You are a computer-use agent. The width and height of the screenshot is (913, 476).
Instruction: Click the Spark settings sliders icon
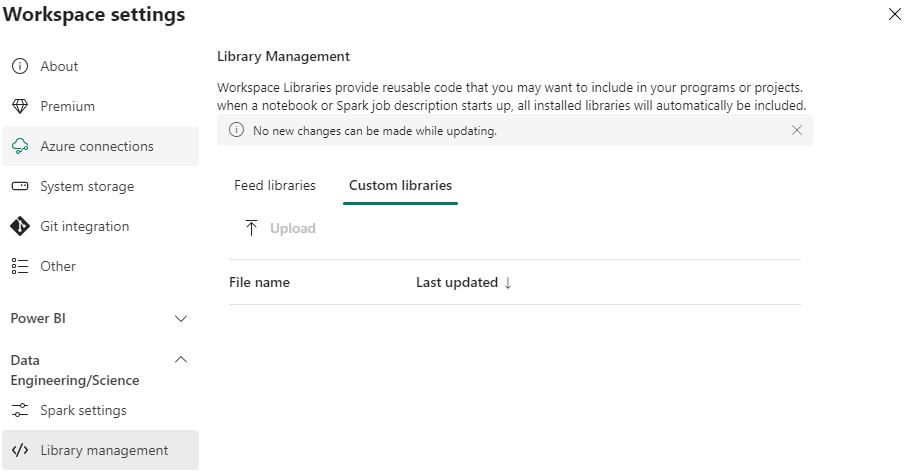click(20, 410)
